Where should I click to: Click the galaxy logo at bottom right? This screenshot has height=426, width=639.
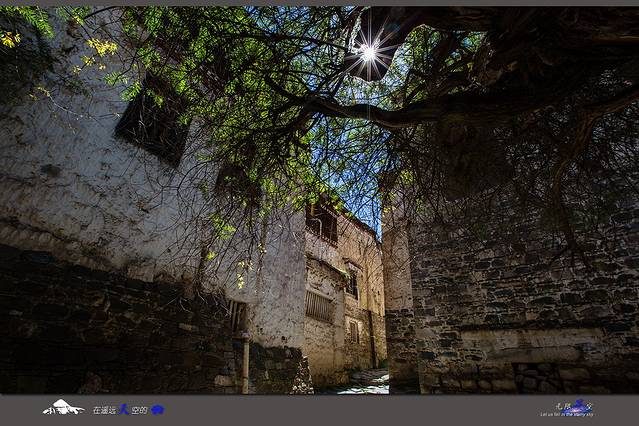(x=580, y=405)
